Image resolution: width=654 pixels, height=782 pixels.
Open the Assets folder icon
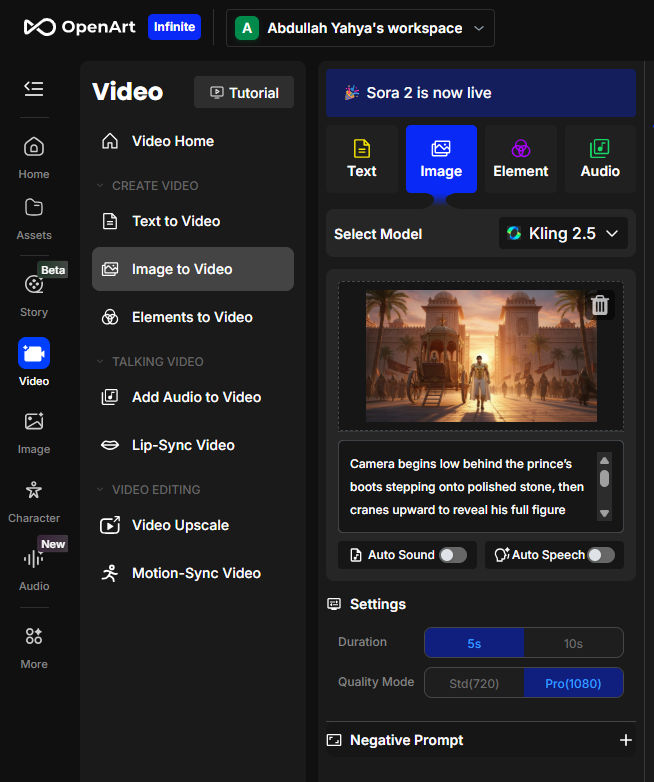click(34, 216)
